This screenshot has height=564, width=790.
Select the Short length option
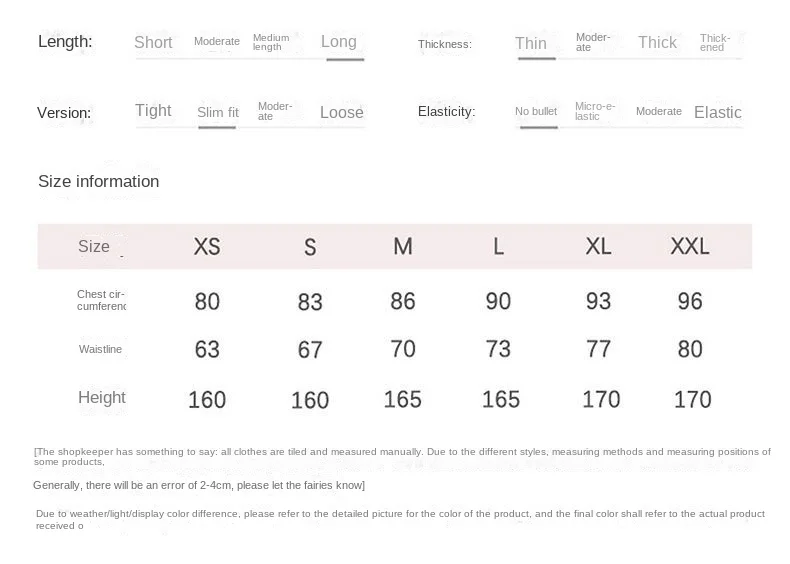[x=153, y=42]
